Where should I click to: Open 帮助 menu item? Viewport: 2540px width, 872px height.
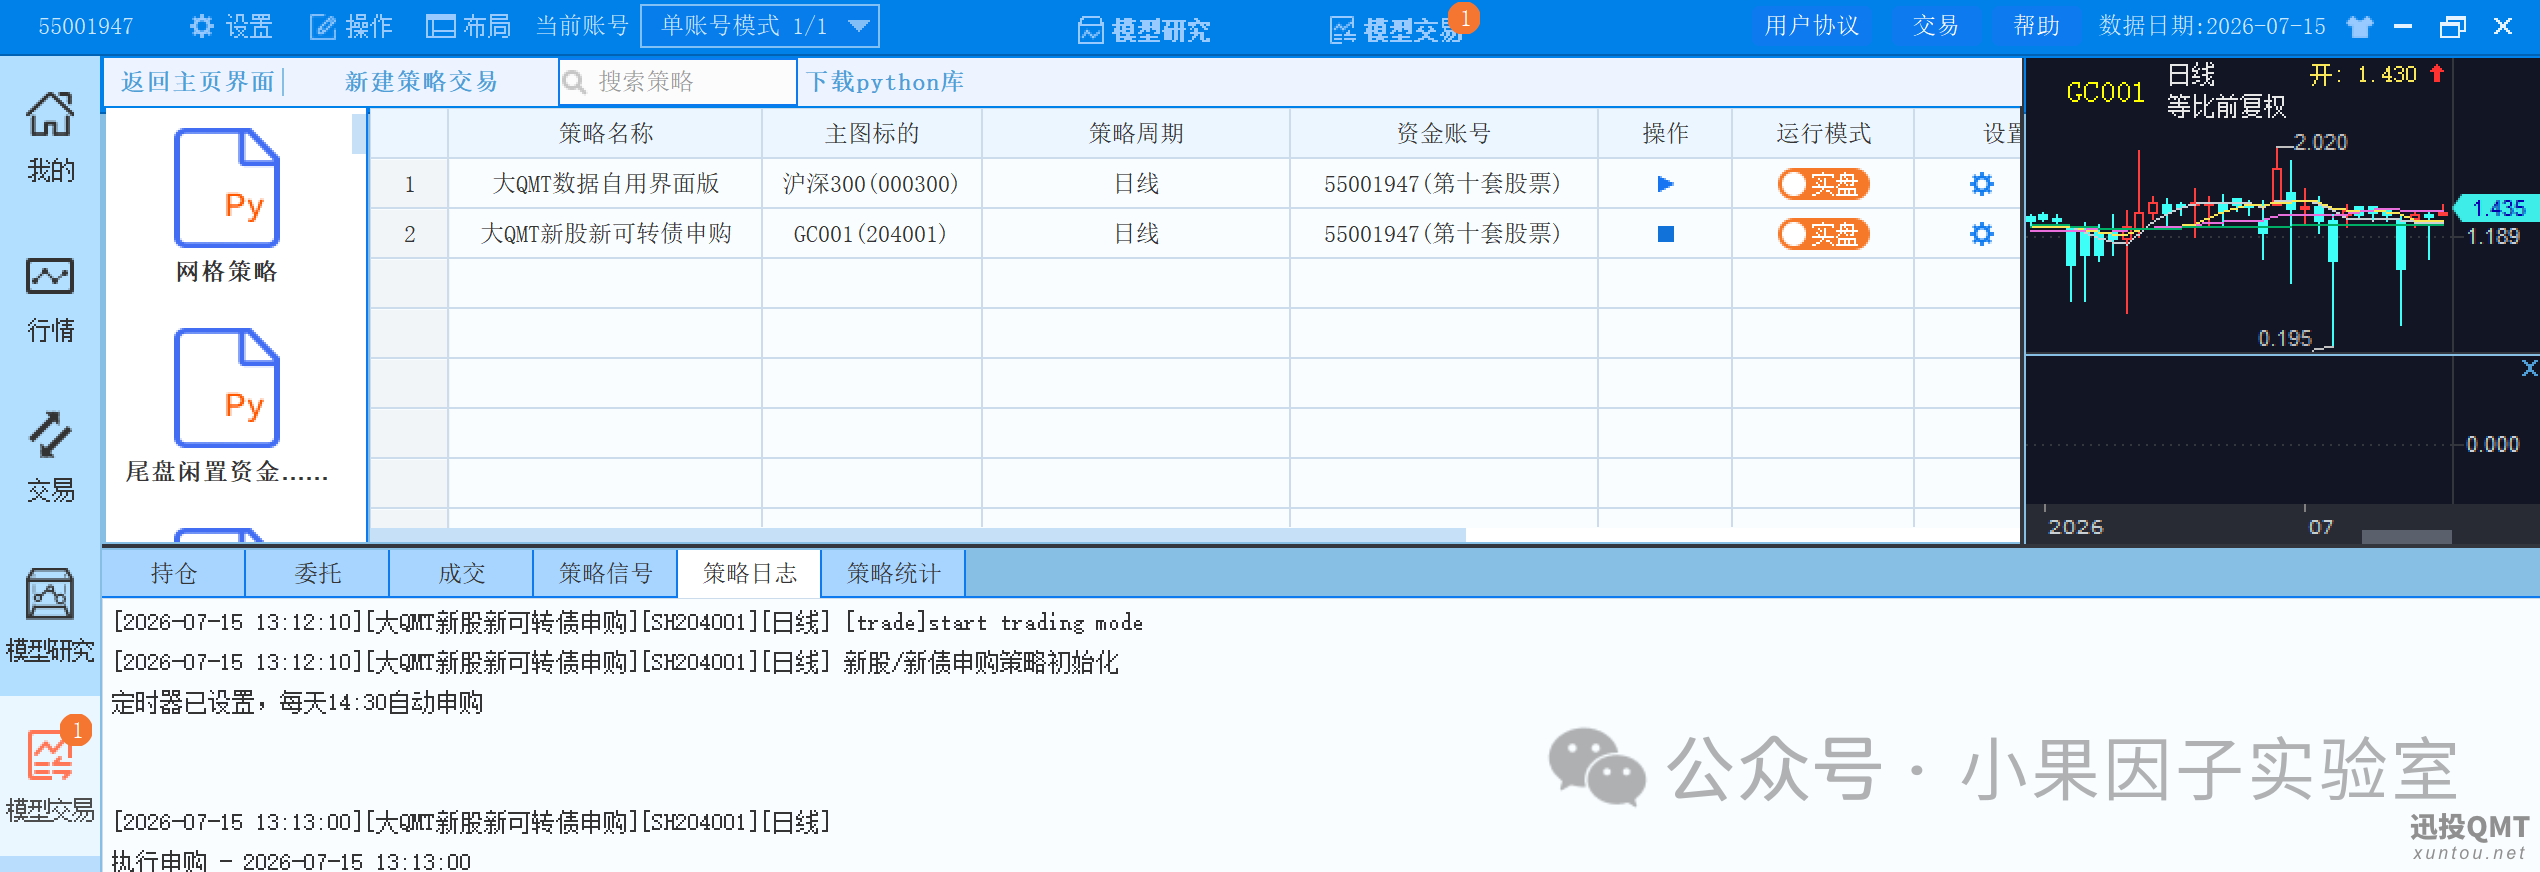tap(2037, 26)
